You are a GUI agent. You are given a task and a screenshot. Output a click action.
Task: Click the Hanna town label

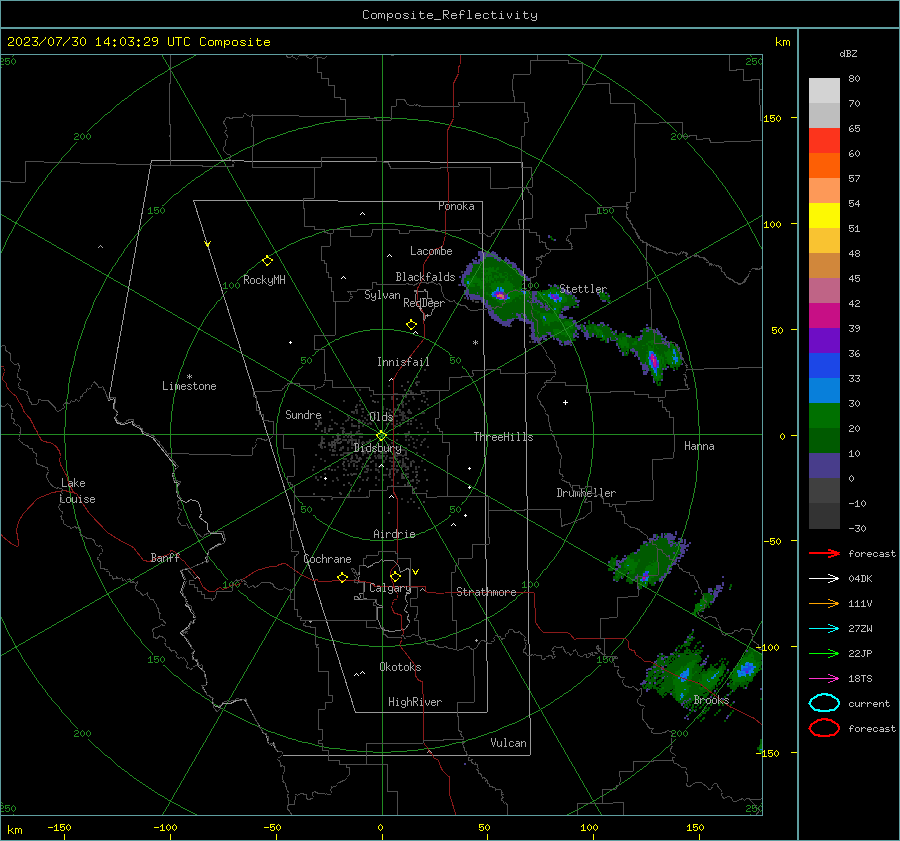(x=699, y=446)
